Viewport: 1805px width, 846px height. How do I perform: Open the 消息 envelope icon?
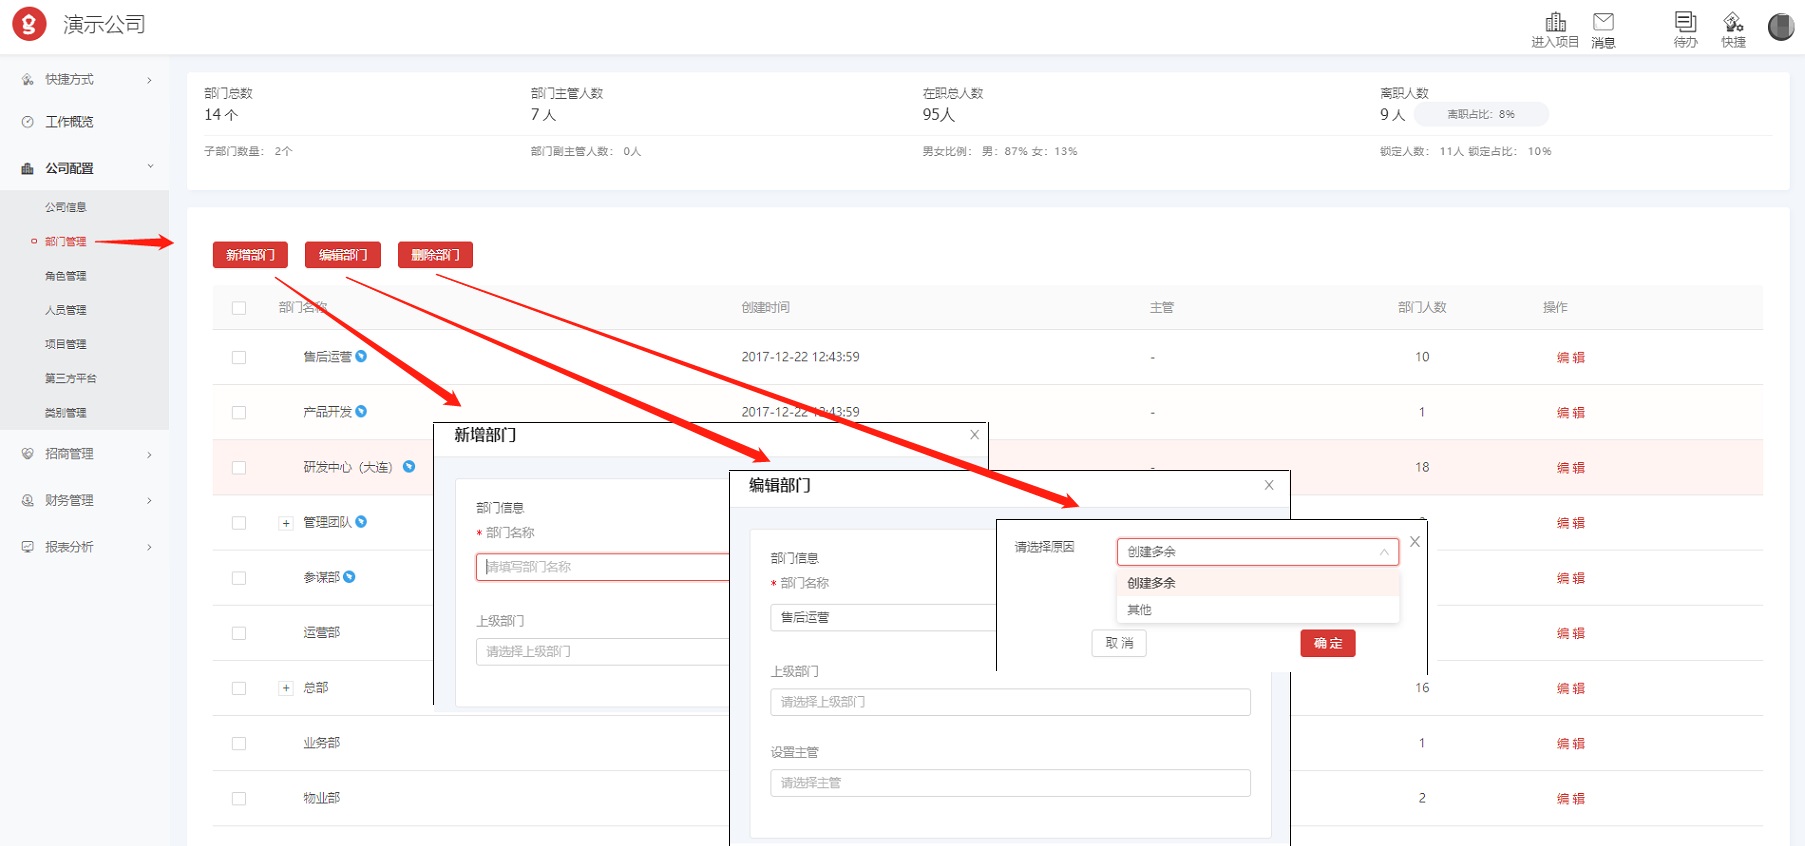click(x=1603, y=23)
